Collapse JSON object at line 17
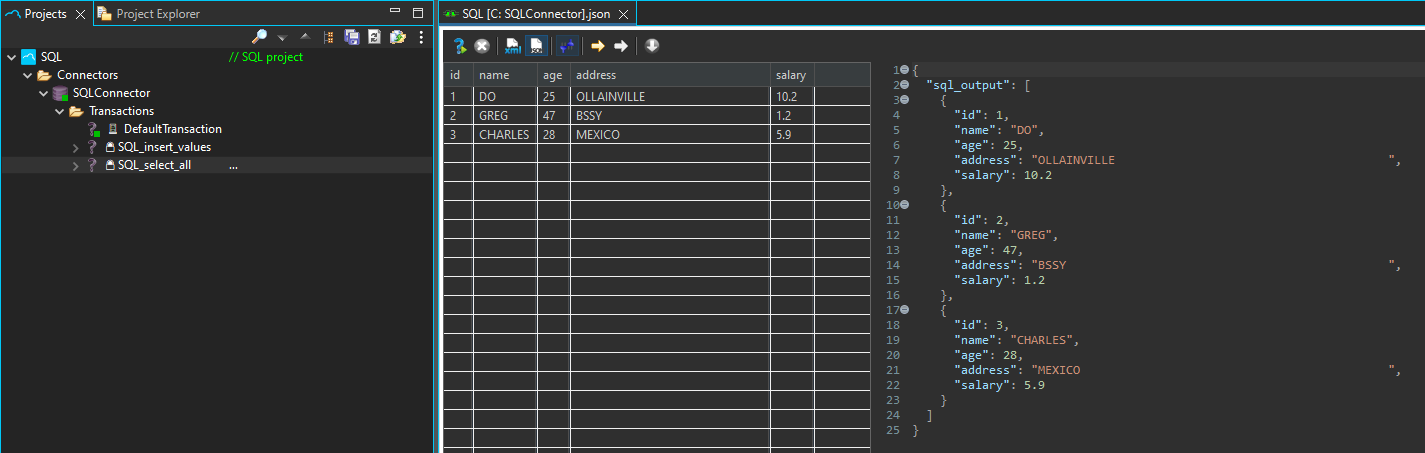Image resolution: width=1425 pixels, height=453 pixels. pyautogui.click(x=904, y=310)
